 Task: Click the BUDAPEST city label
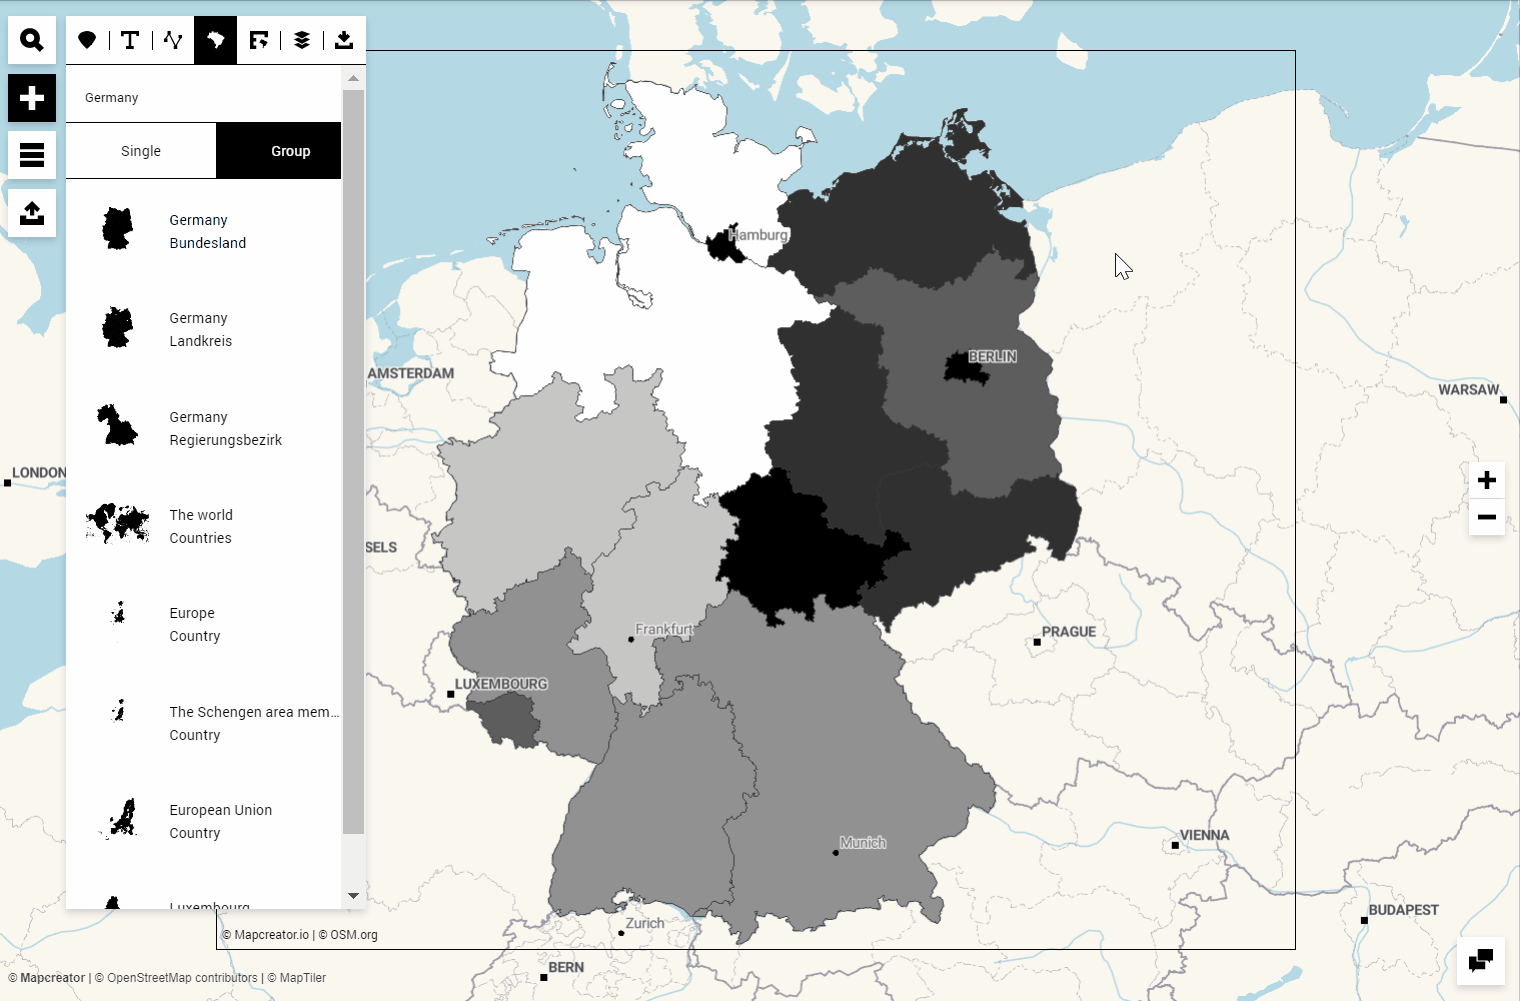1404,910
